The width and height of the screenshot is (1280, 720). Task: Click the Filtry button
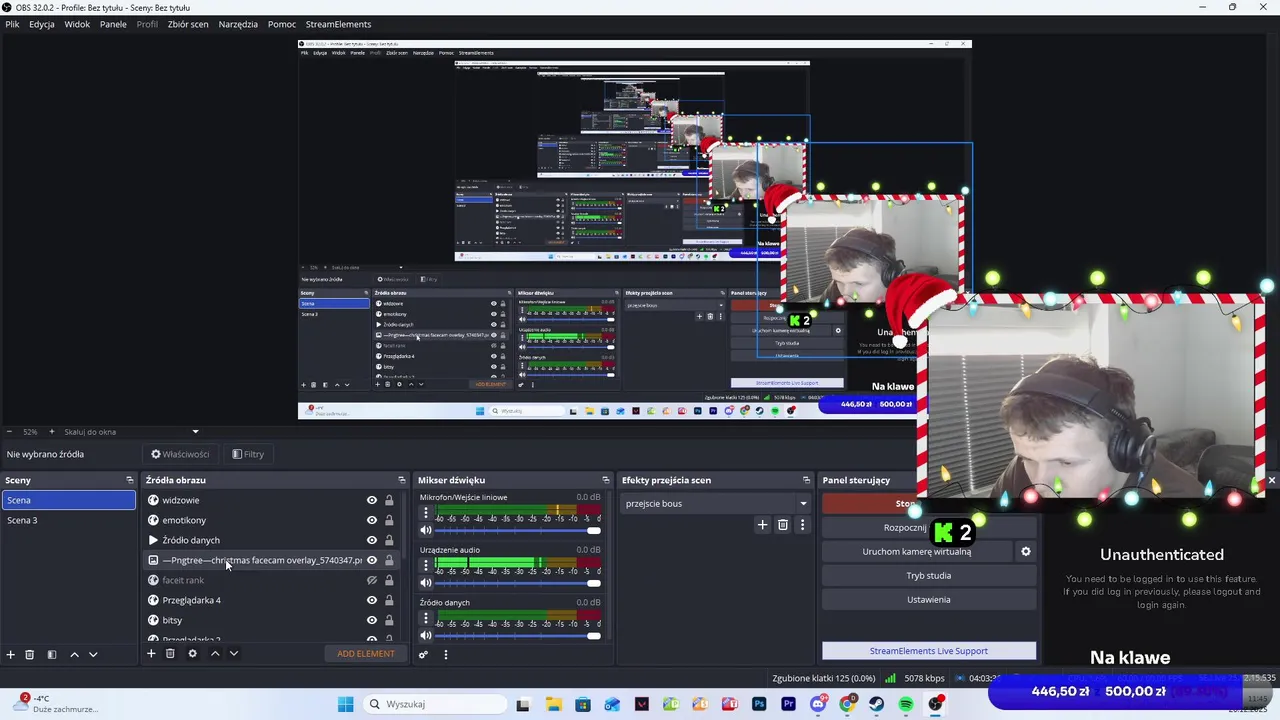coord(248,454)
